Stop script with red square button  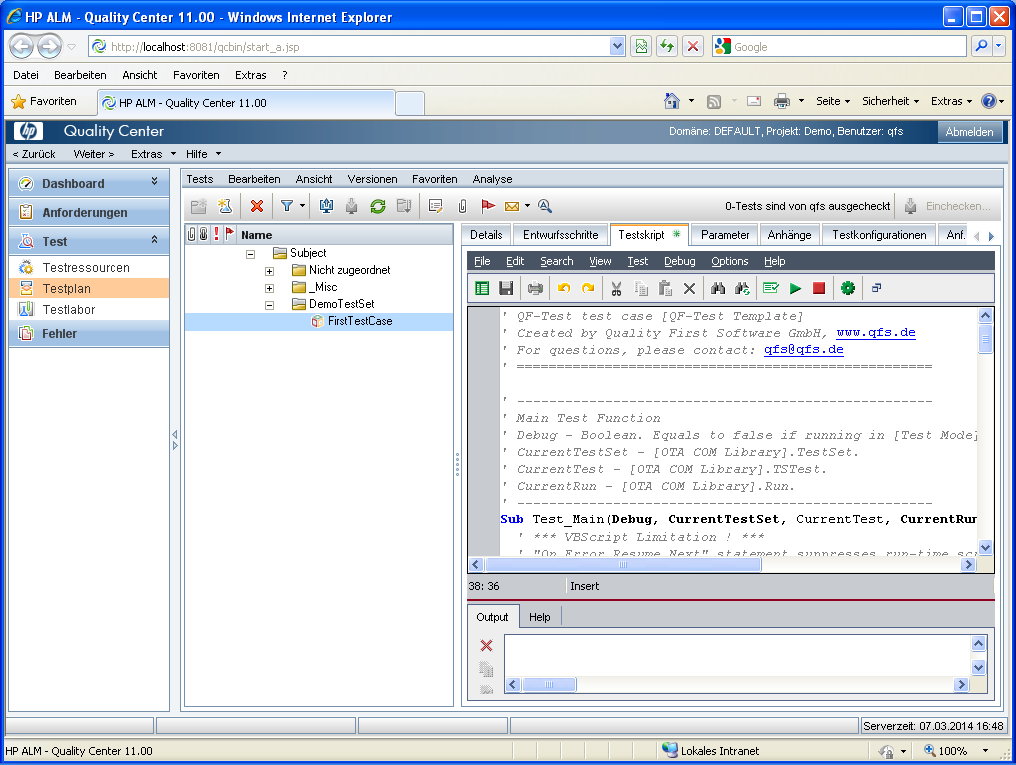(819, 288)
